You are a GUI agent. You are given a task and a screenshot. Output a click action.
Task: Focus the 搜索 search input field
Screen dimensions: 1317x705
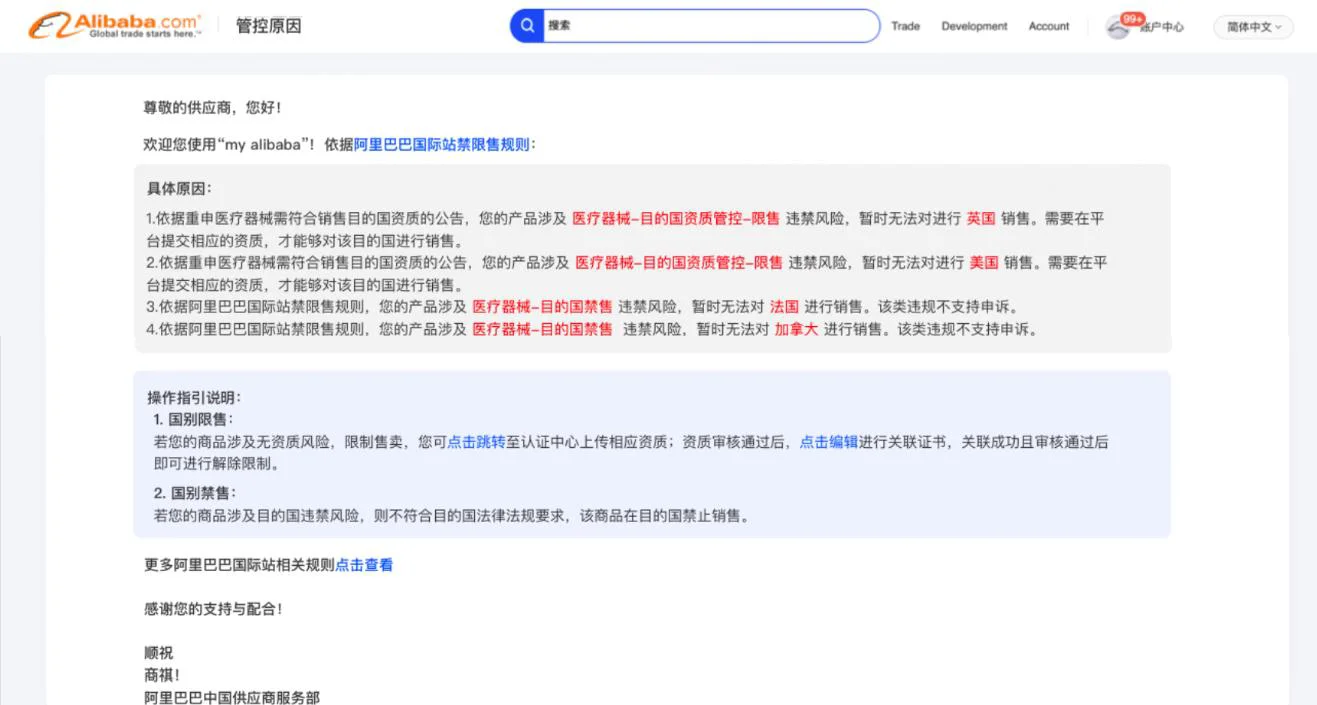coord(710,26)
